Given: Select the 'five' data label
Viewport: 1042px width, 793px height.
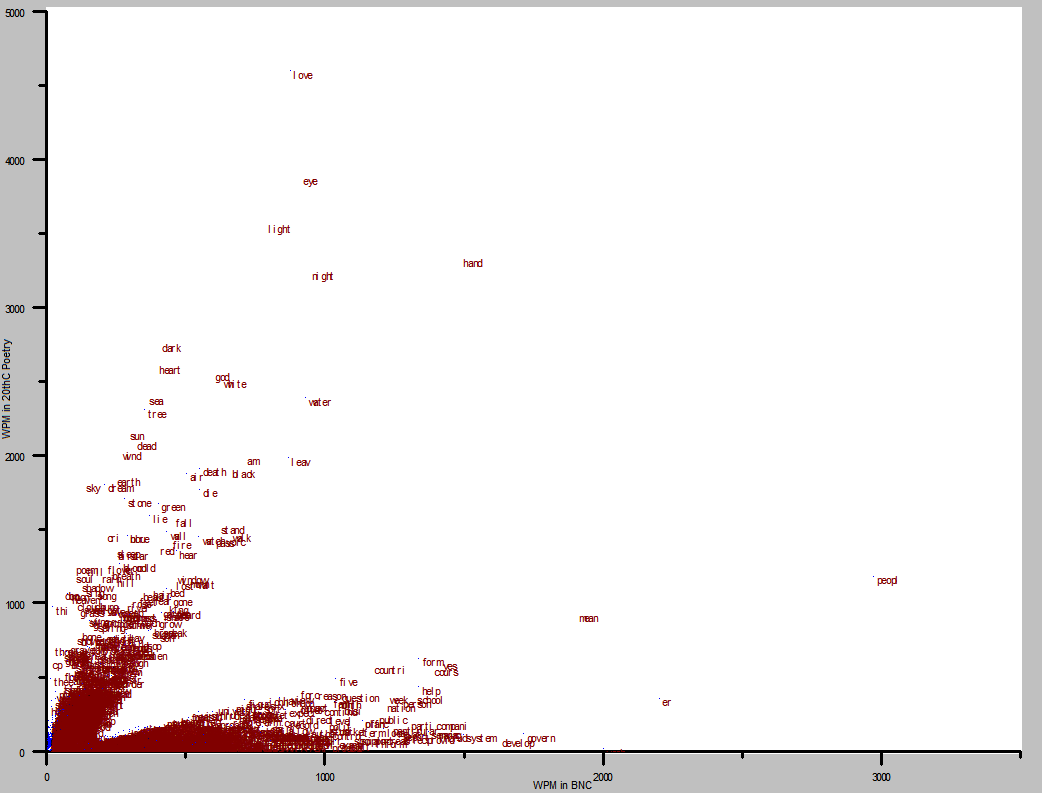Looking at the screenshot, I should point(348,683).
